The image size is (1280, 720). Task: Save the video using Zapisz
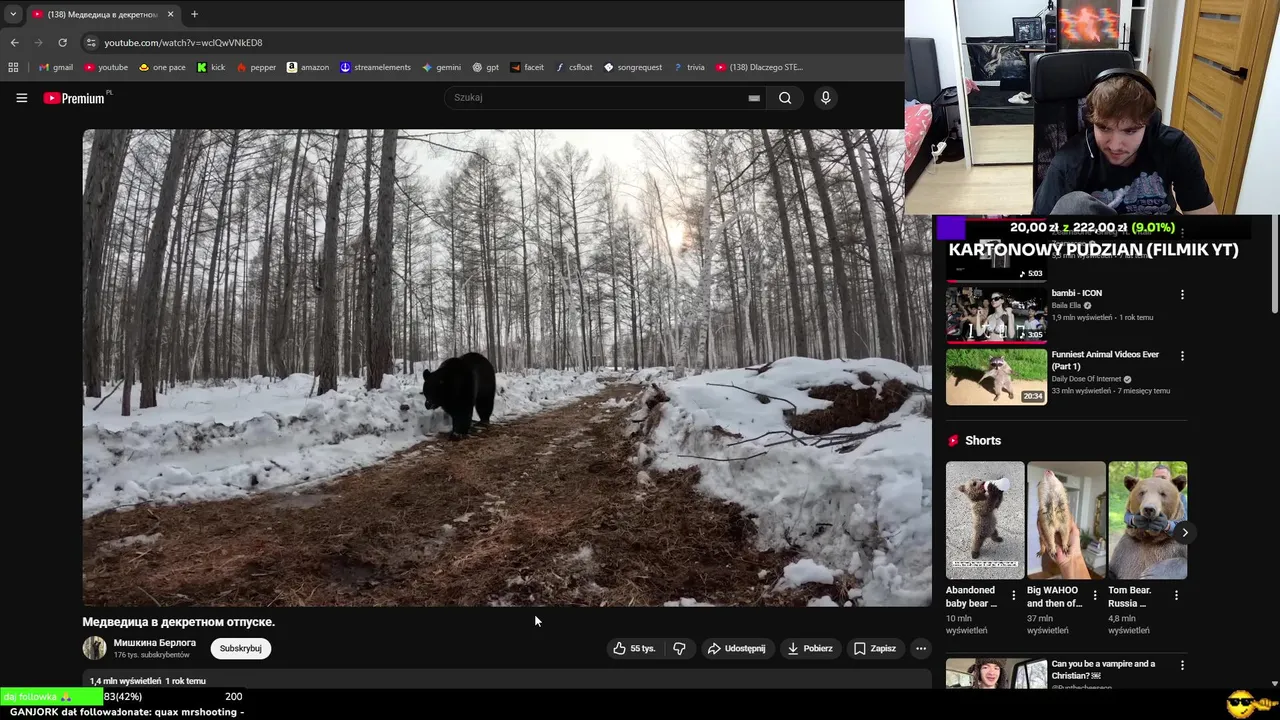pyautogui.click(x=874, y=648)
